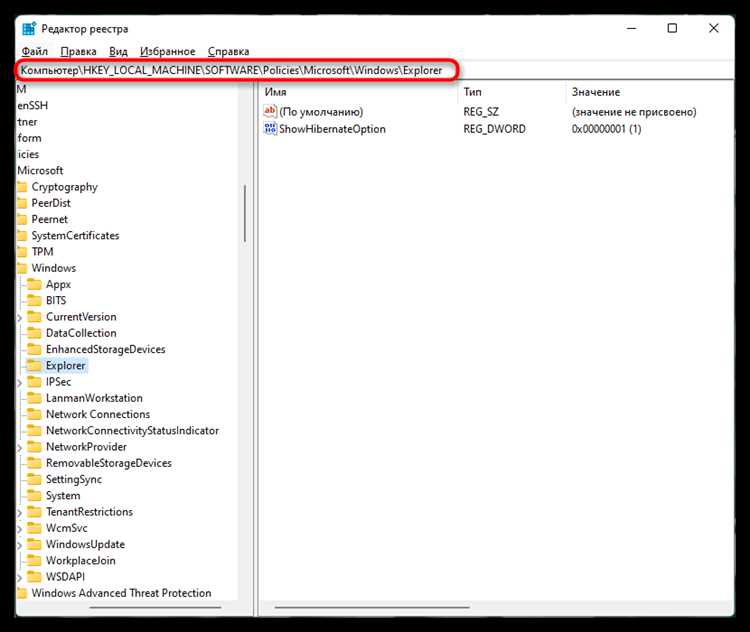Select the WorkplaceJoin key label
Screen dimensions: 750x632
tap(80, 561)
